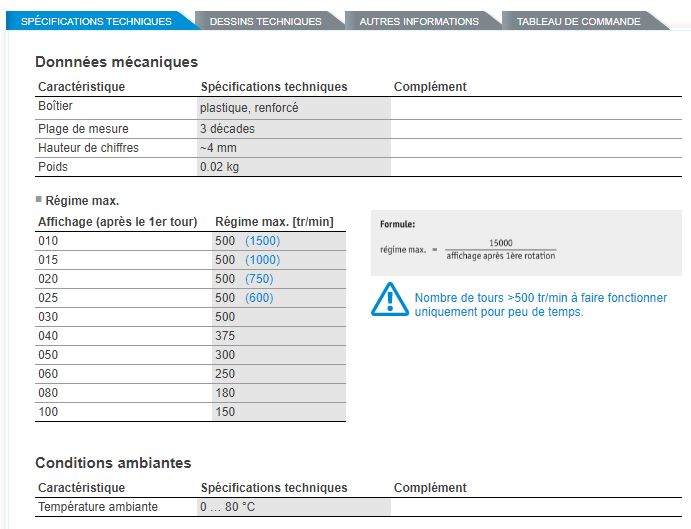This screenshot has height=529, width=691.
Task: Click the gray square bullet beside Régime max.
Action: [x=39, y=199]
